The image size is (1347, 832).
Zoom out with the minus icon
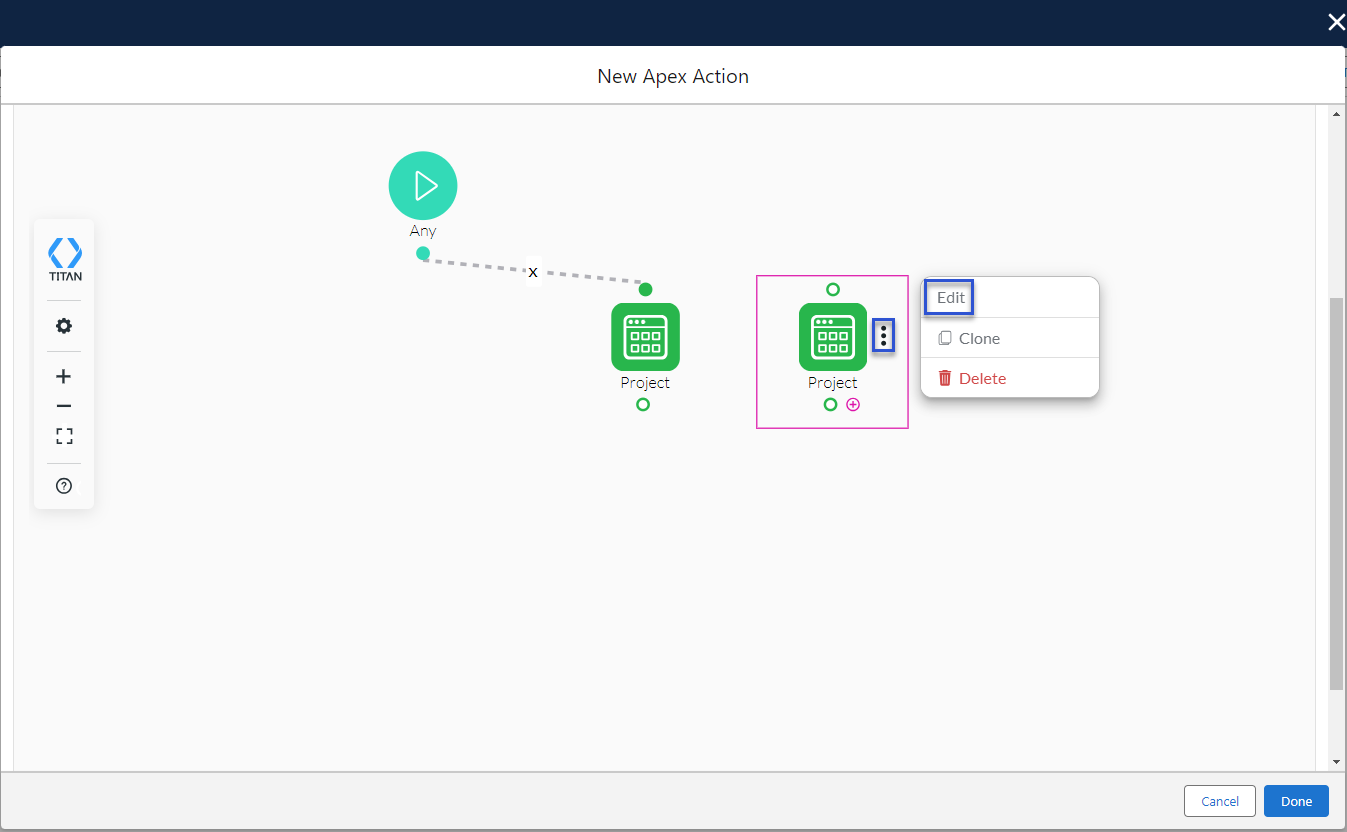[64, 406]
